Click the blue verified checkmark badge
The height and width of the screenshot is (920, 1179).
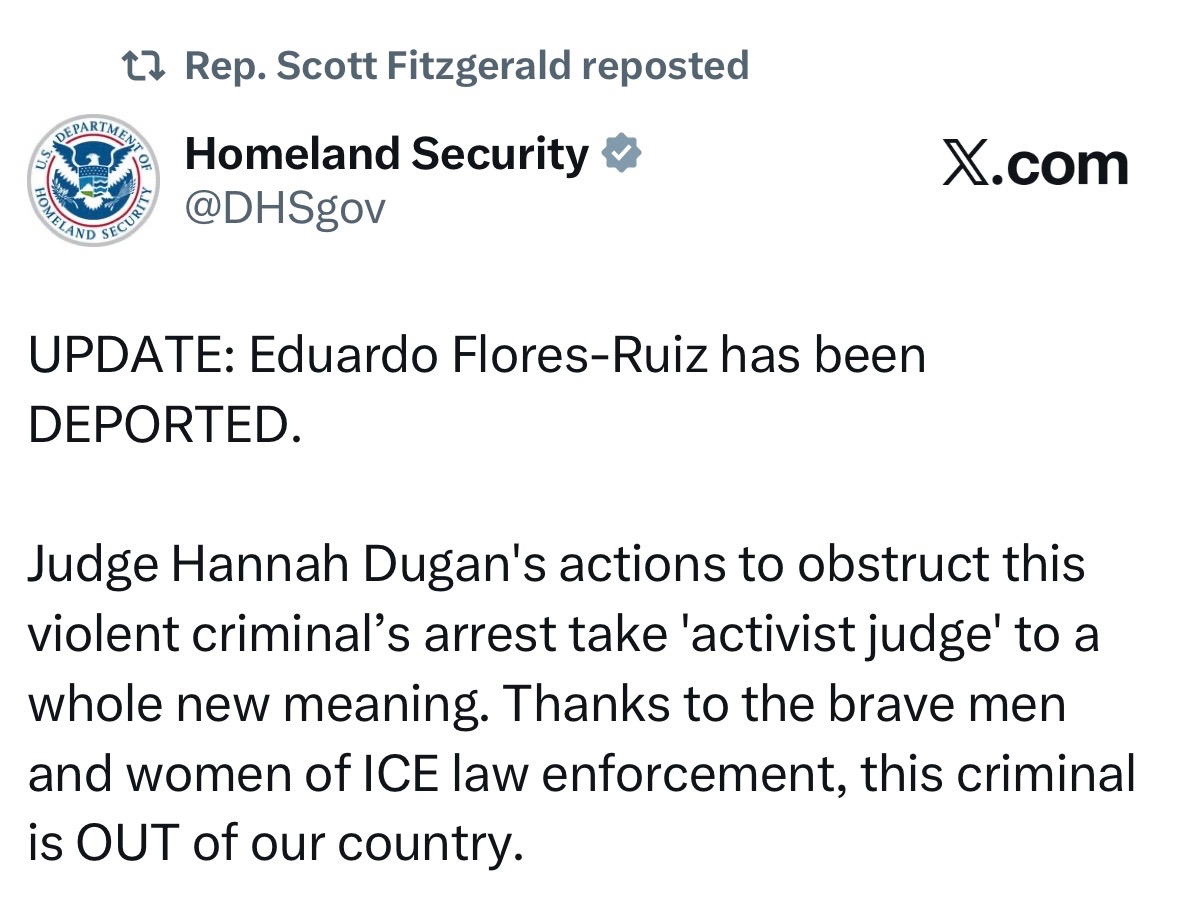tap(622, 155)
